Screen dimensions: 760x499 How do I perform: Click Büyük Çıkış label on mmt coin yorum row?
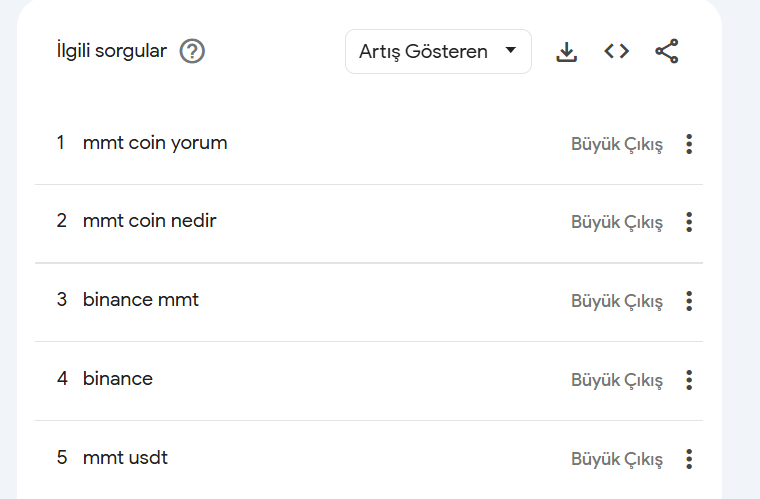click(616, 144)
